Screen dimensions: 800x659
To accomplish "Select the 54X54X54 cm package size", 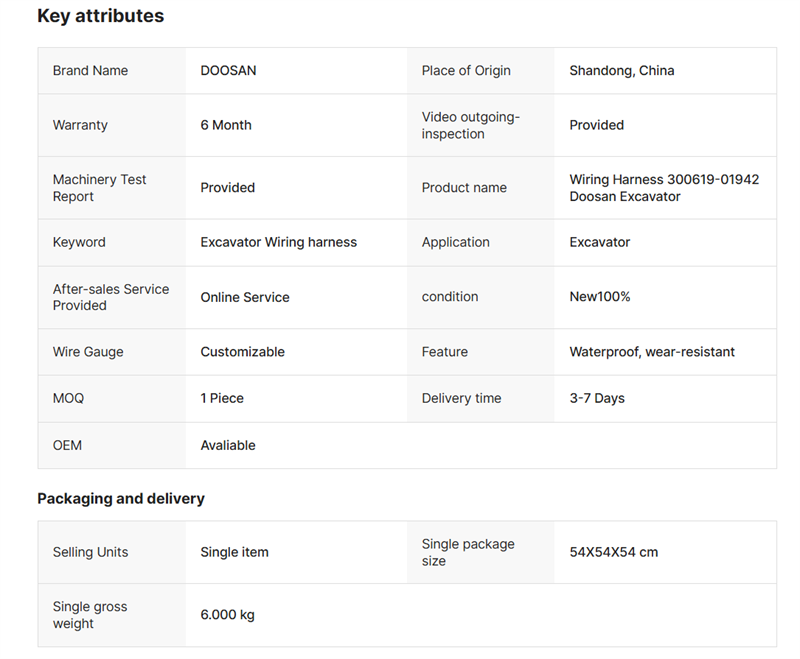I will 613,552.
